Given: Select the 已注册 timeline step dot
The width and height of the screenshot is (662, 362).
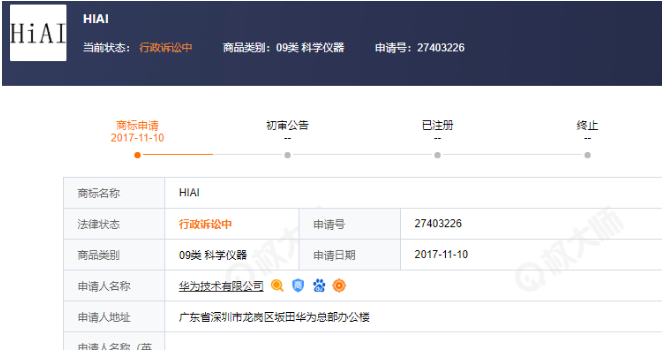Looking at the screenshot, I should tap(437, 155).
